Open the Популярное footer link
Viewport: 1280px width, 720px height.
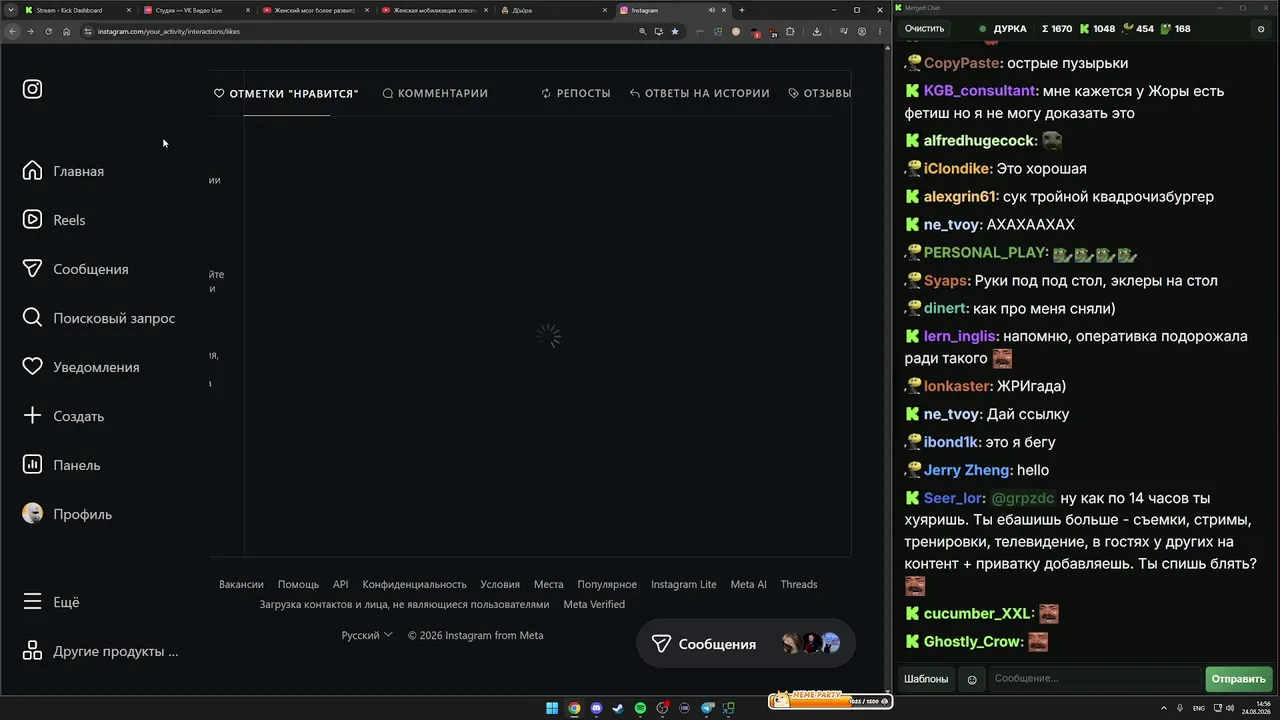(607, 584)
